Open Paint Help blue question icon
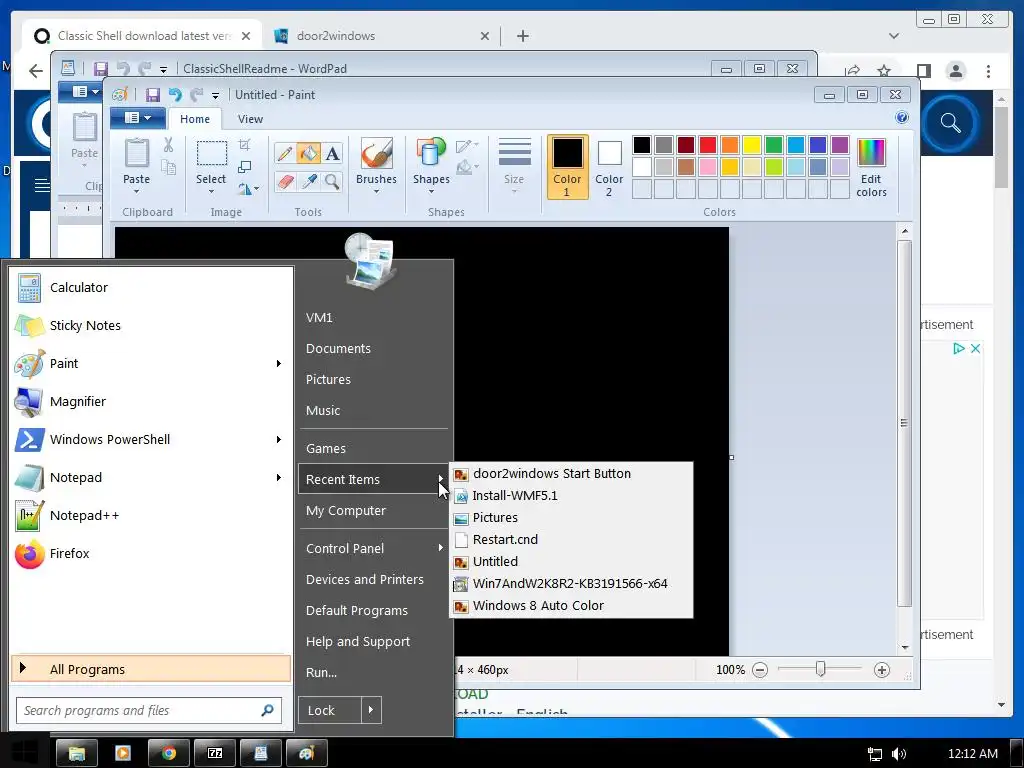The image size is (1024, 768). pyautogui.click(x=902, y=118)
